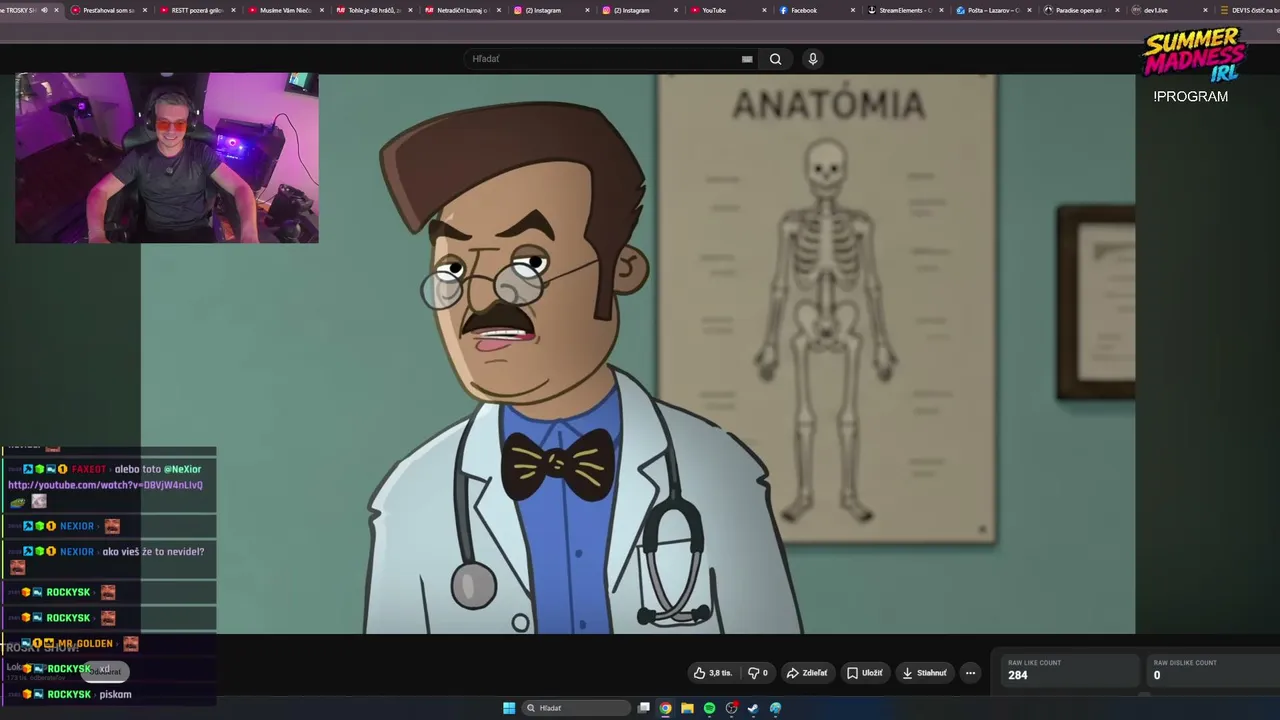The width and height of the screenshot is (1280, 720).
Task: Open the red-badged round app on the taskbar
Action: pos(732,708)
